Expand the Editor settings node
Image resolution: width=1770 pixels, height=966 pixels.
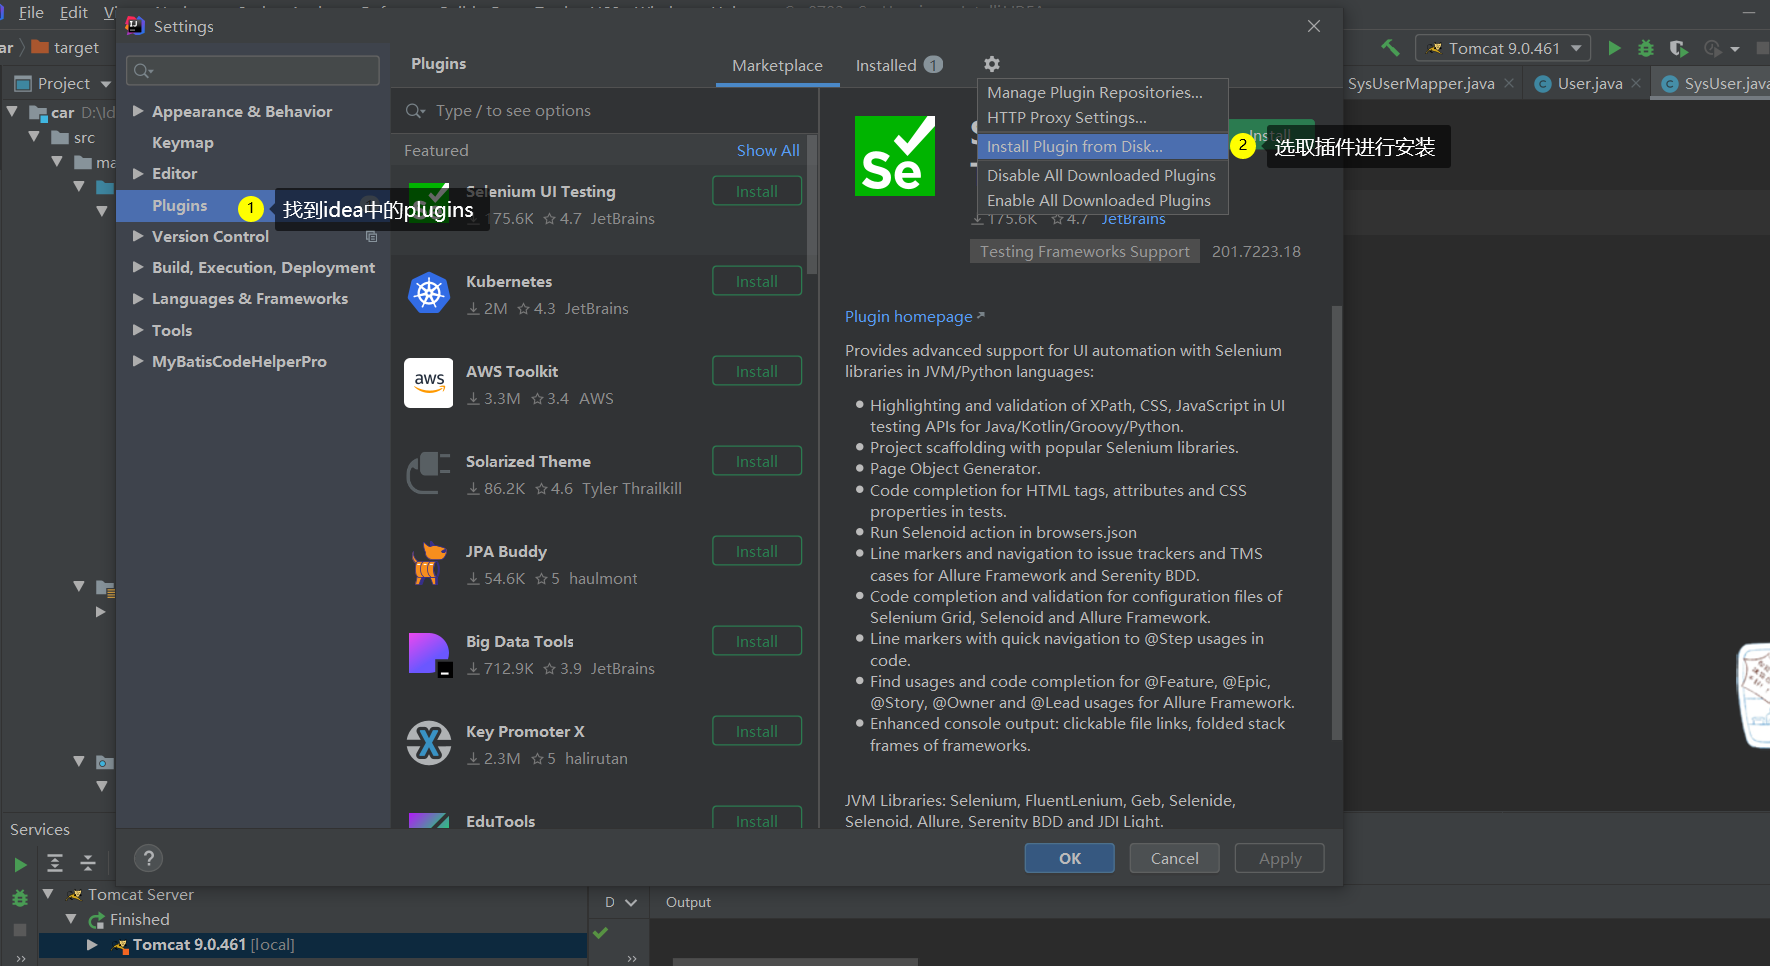[138, 173]
